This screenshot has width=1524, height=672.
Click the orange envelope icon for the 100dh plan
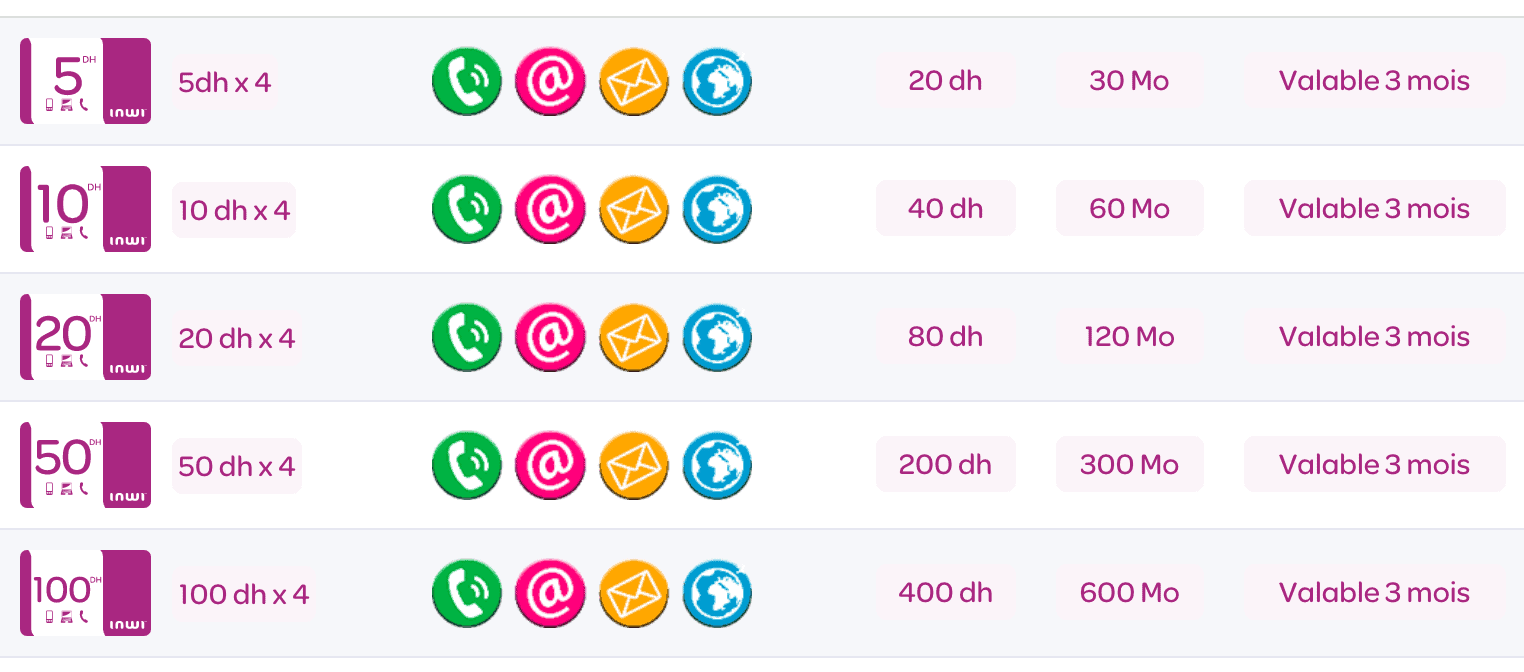[x=634, y=593]
